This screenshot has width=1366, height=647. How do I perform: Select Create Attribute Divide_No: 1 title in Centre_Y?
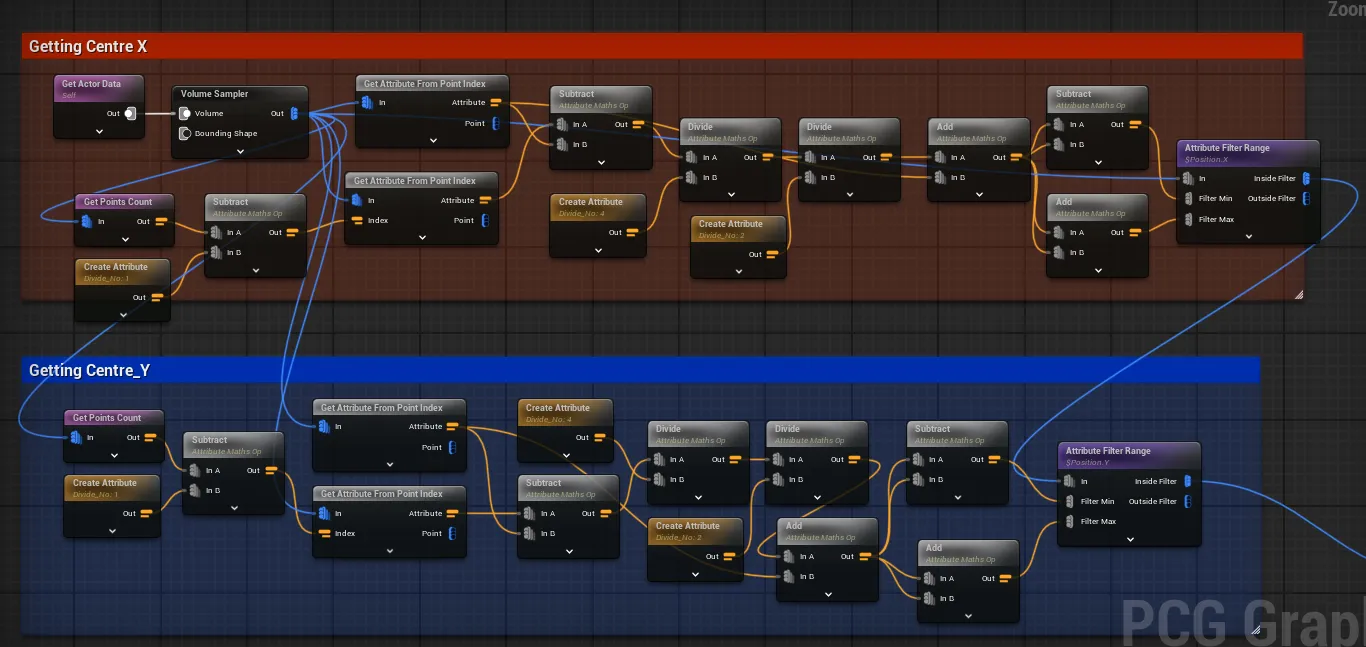pos(105,483)
